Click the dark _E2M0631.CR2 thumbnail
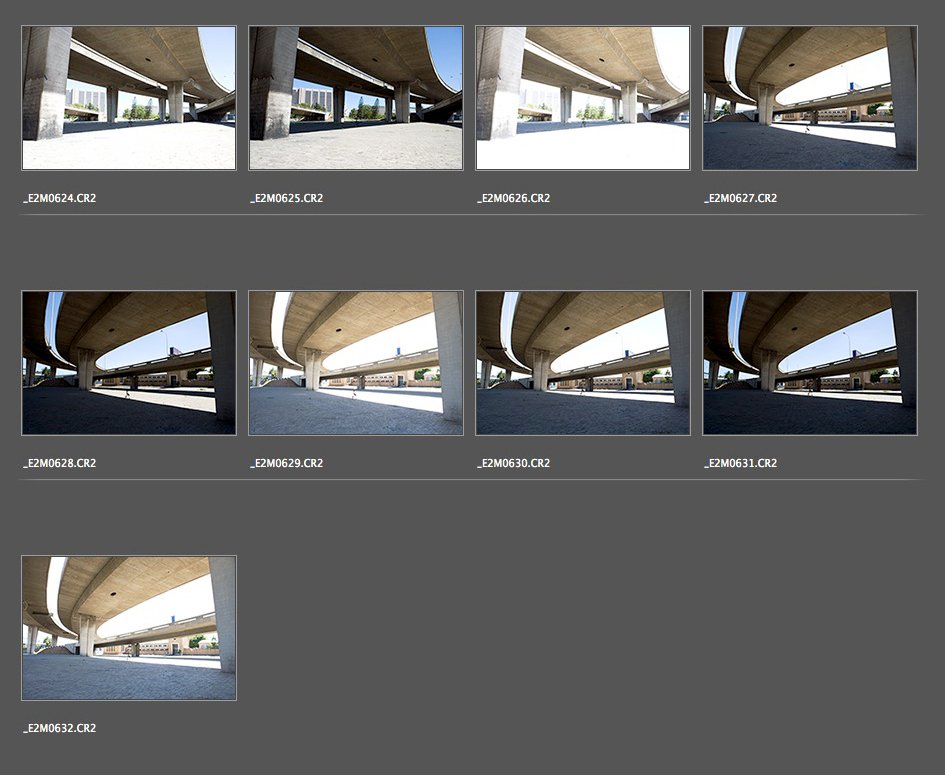This screenshot has height=775, width=945. (810, 363)
